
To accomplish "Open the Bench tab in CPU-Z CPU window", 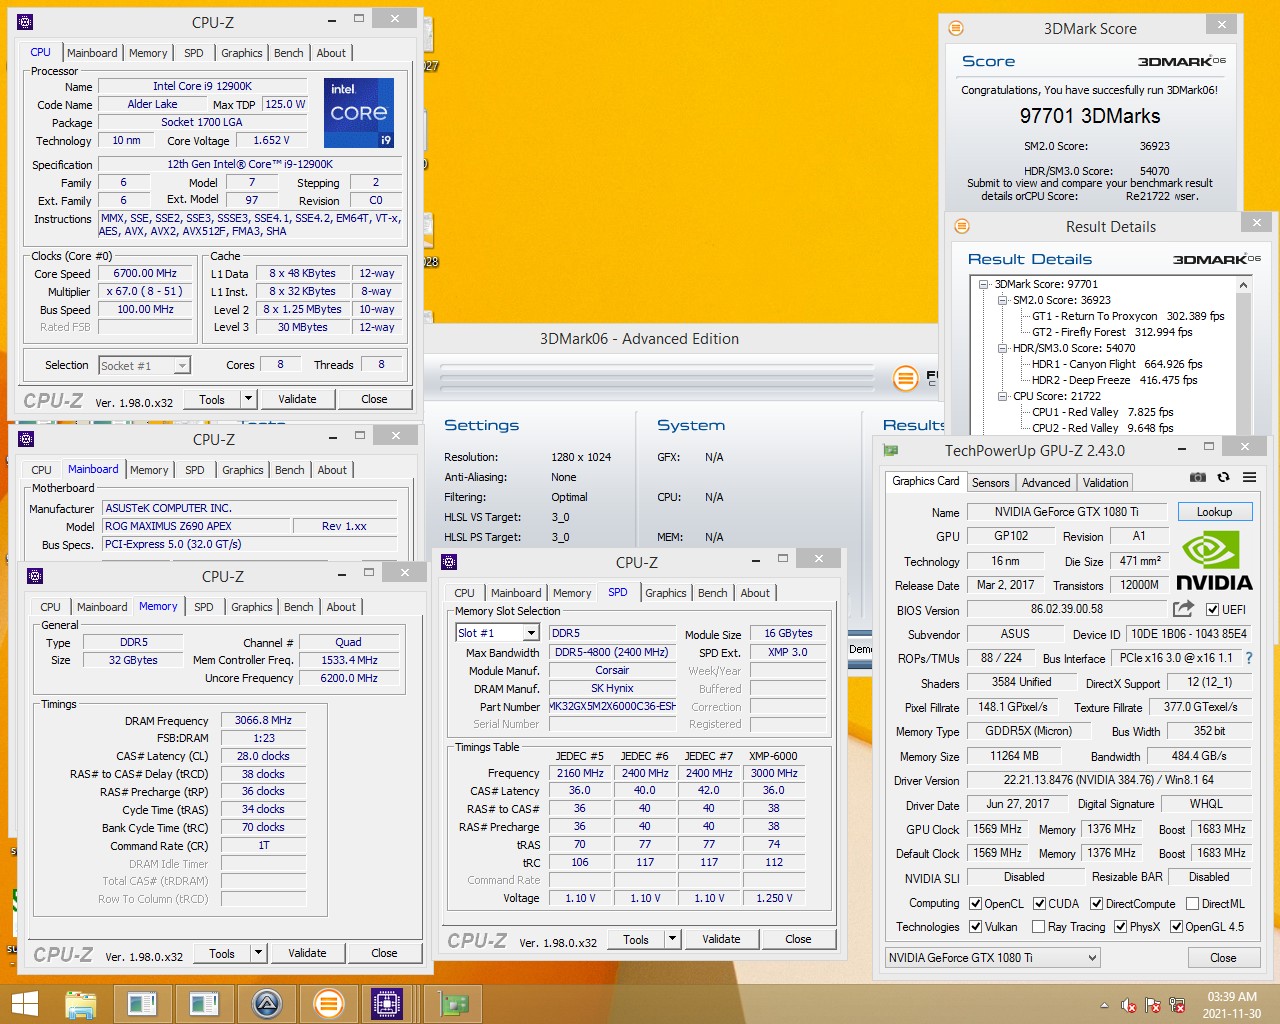I will point(289,53).
